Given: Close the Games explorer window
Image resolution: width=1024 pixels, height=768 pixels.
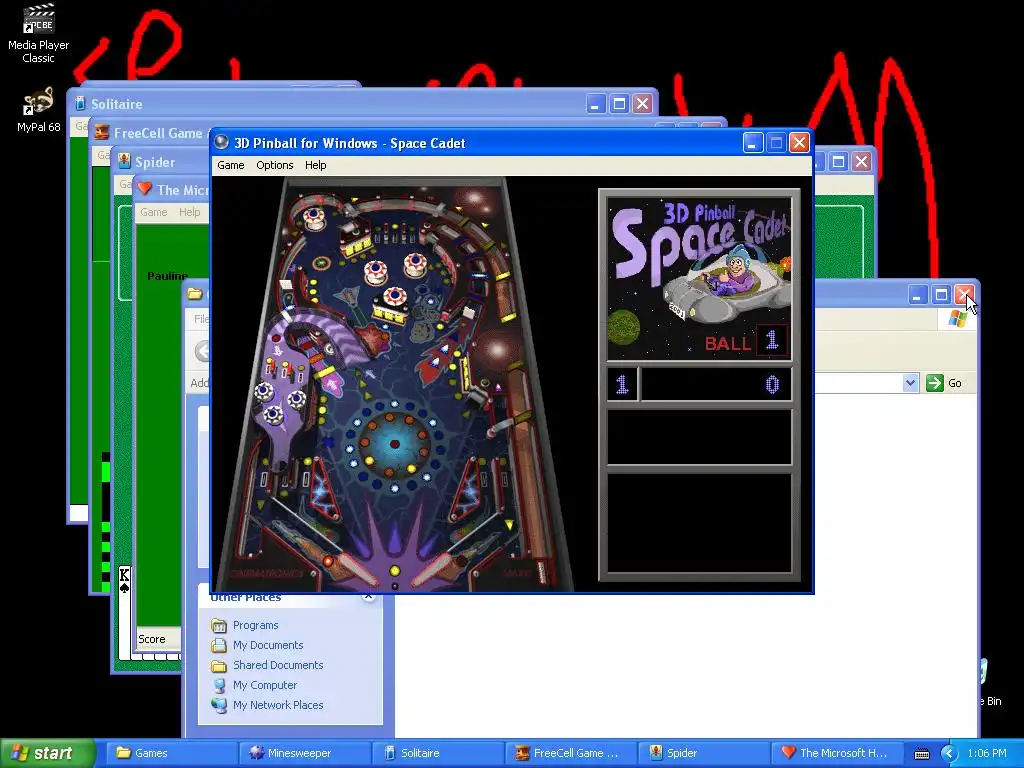Looking at the screenshot, I should click(964, 295).
